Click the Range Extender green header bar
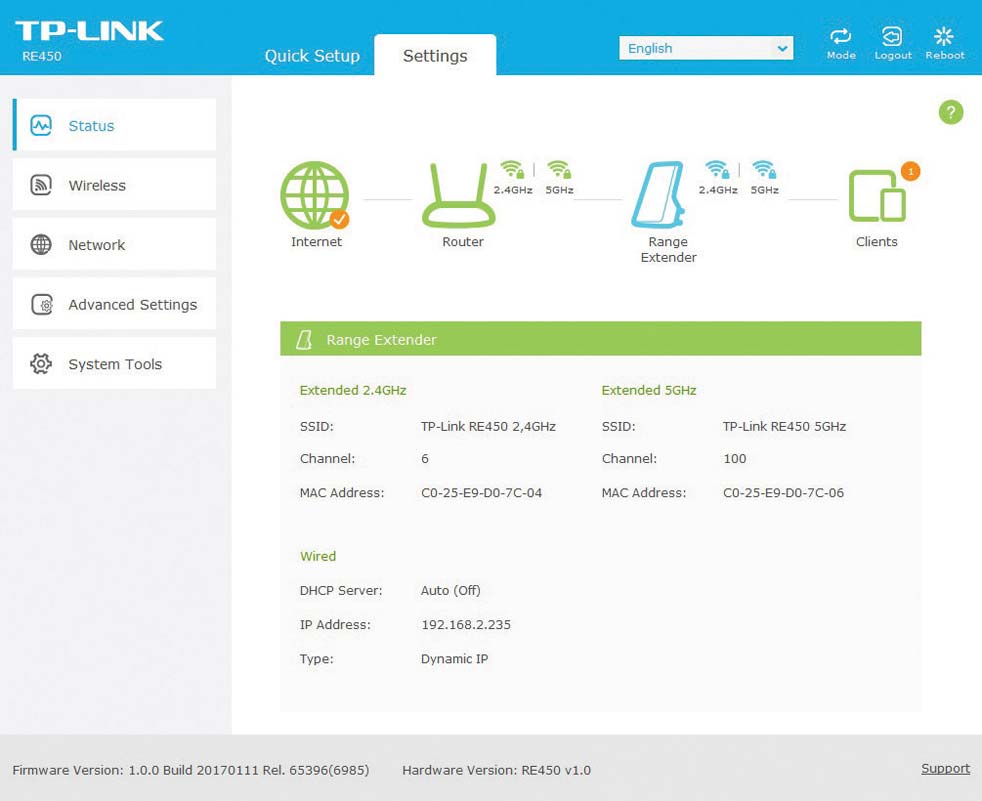 point(601,339)
